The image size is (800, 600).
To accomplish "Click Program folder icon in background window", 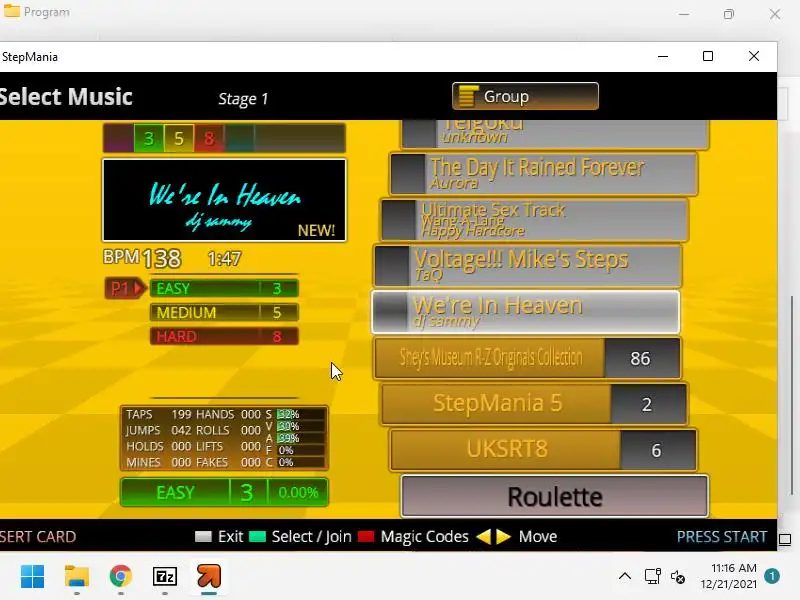I will (12, 11).
